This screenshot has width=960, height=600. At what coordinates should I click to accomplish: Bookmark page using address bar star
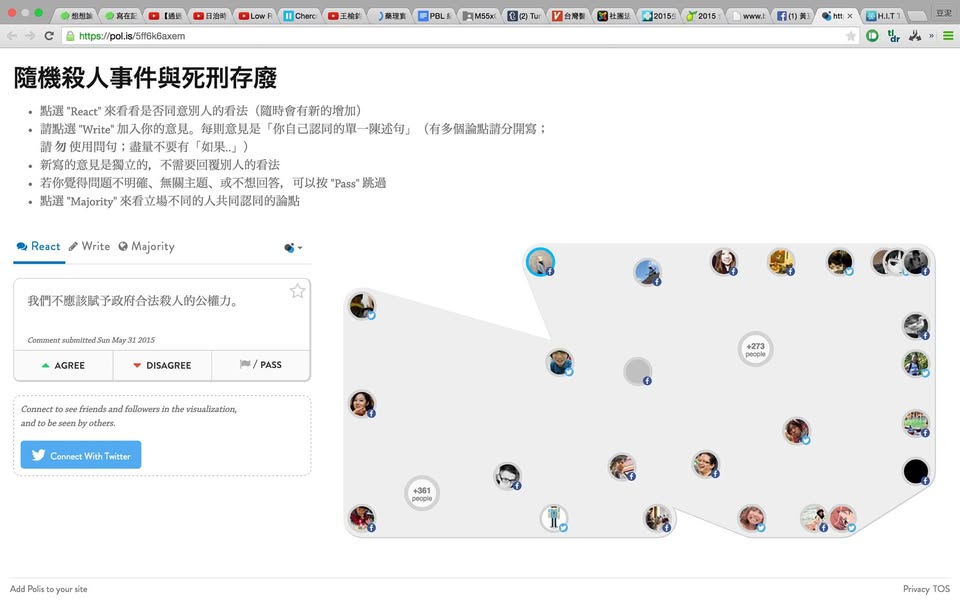851,36
